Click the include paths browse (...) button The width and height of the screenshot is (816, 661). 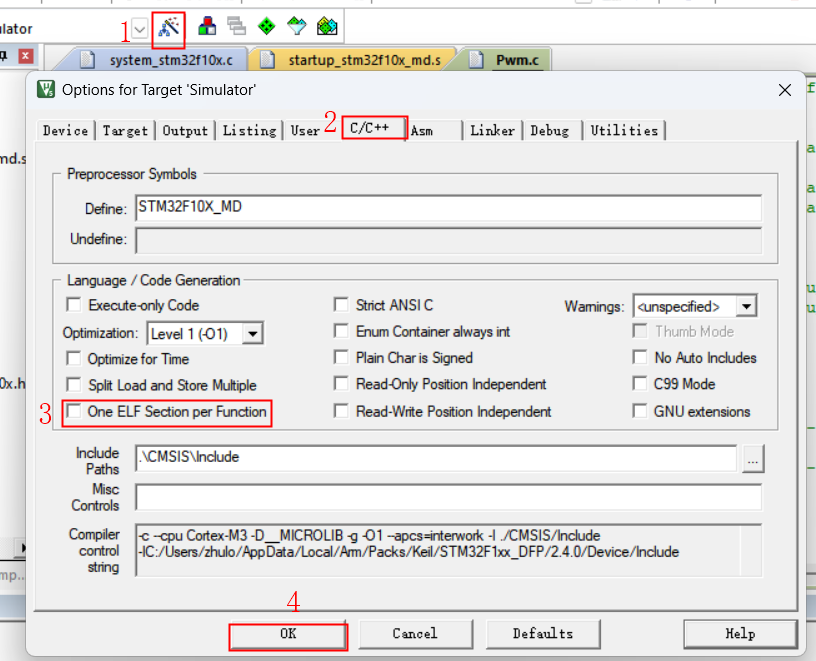(x=752, y=458)
